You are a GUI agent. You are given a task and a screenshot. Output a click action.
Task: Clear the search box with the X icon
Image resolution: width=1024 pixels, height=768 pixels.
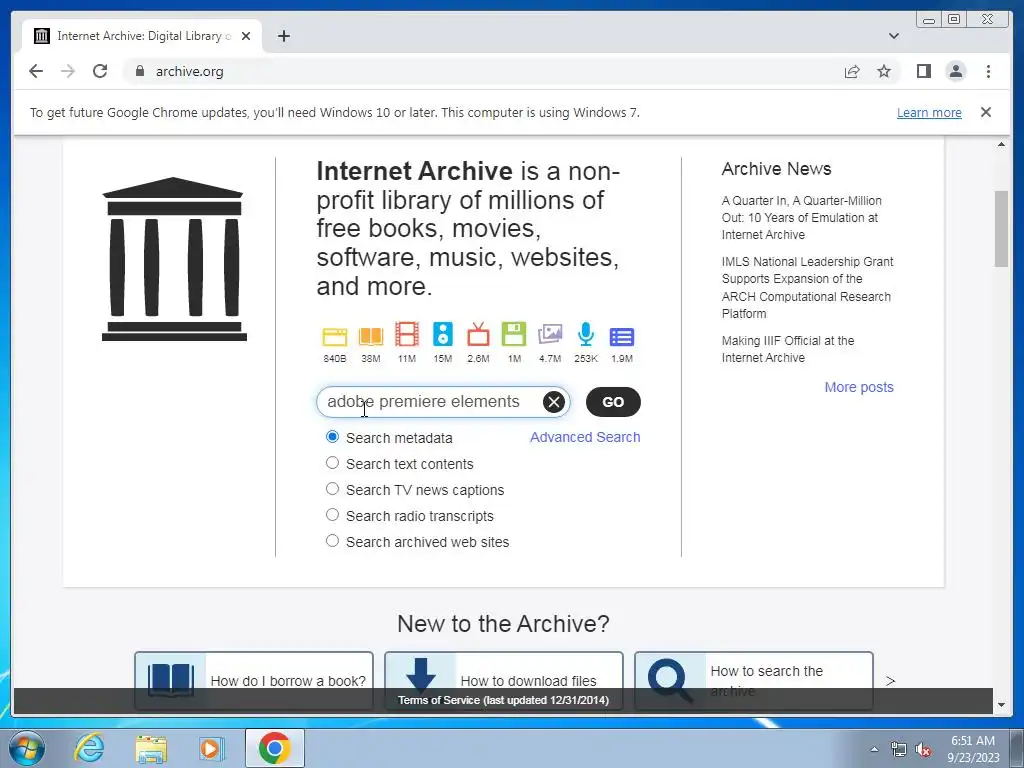click(554, 402)
